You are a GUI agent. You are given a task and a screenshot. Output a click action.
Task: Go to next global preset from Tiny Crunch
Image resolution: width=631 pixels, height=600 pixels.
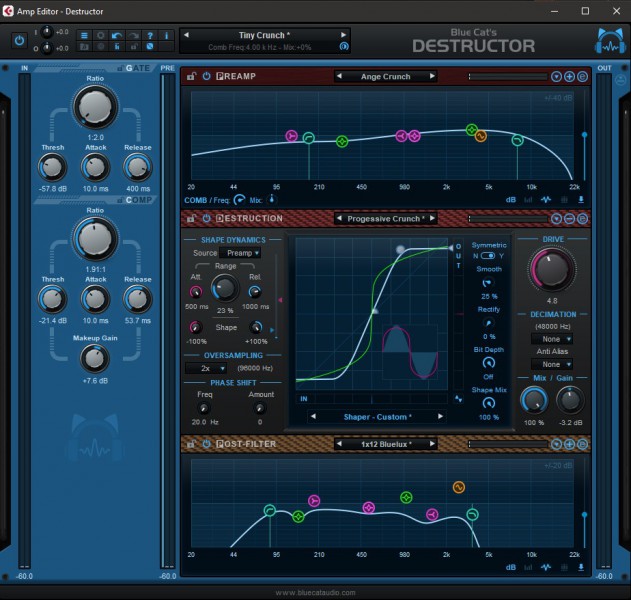(343, 35)
